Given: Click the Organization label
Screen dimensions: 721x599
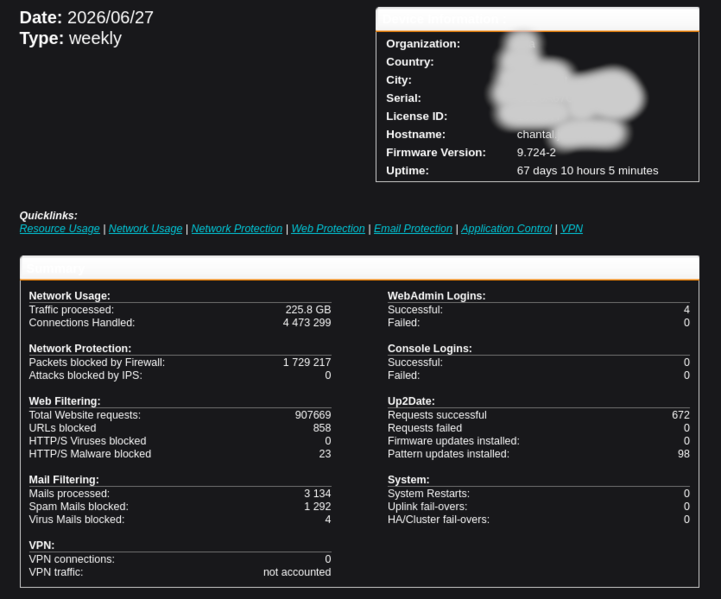Looking at the screenshot, I should [x=423, y=44].
